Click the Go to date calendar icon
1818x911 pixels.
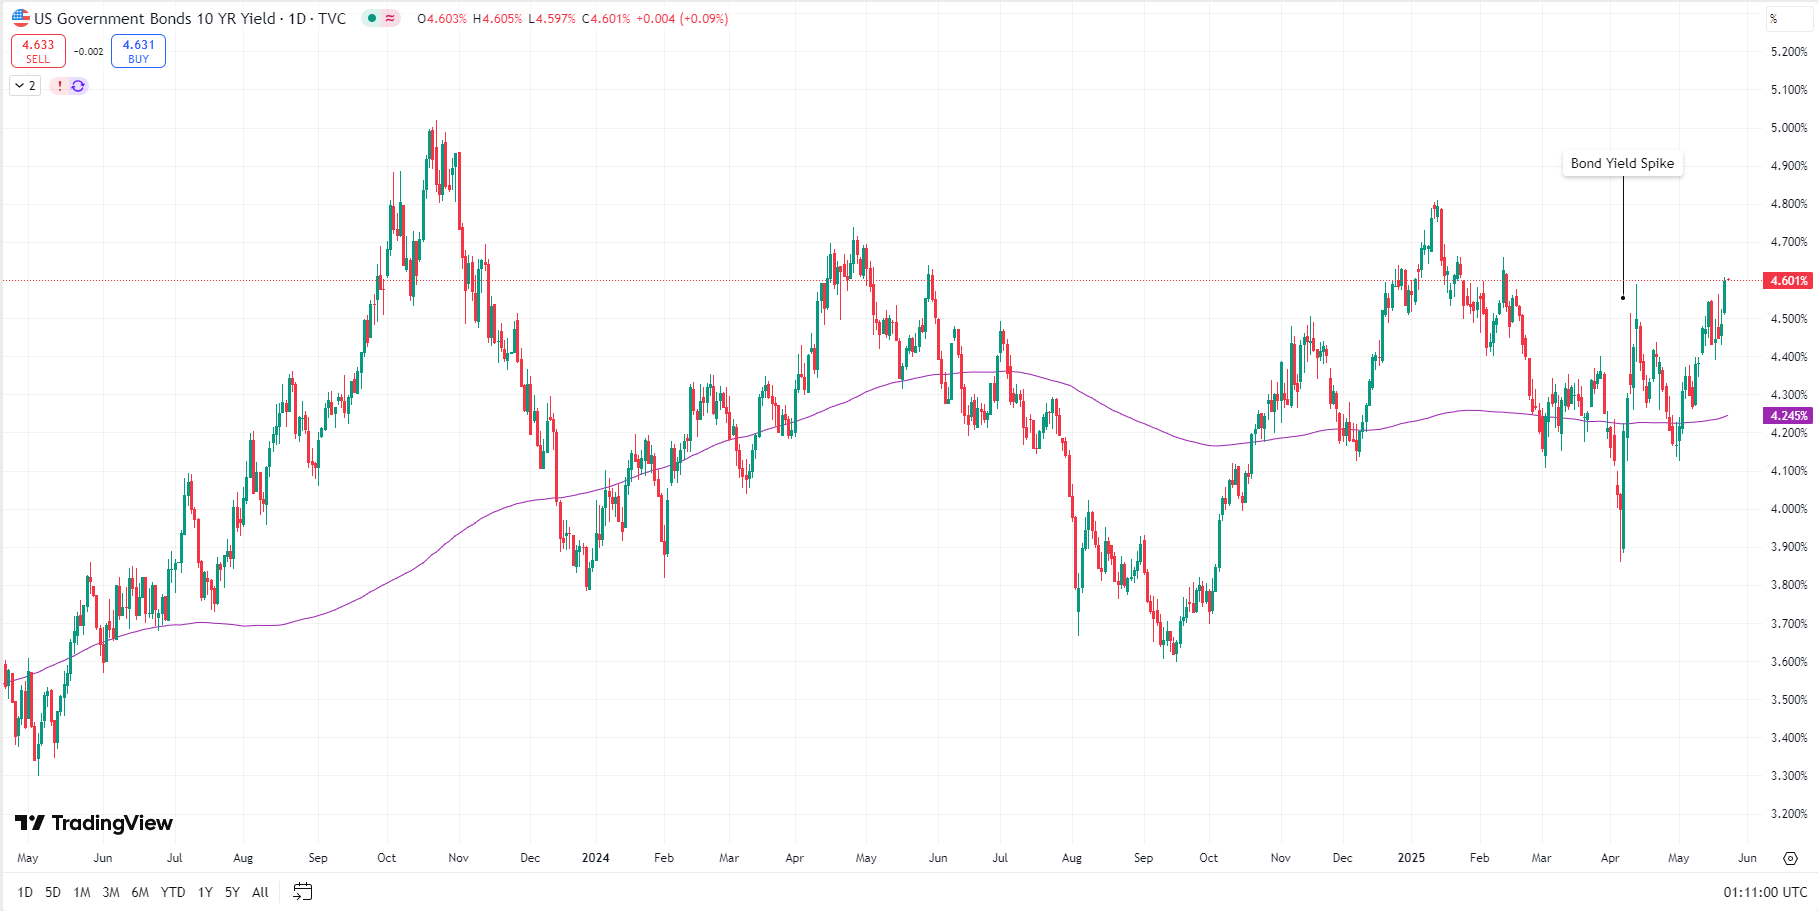302,891
